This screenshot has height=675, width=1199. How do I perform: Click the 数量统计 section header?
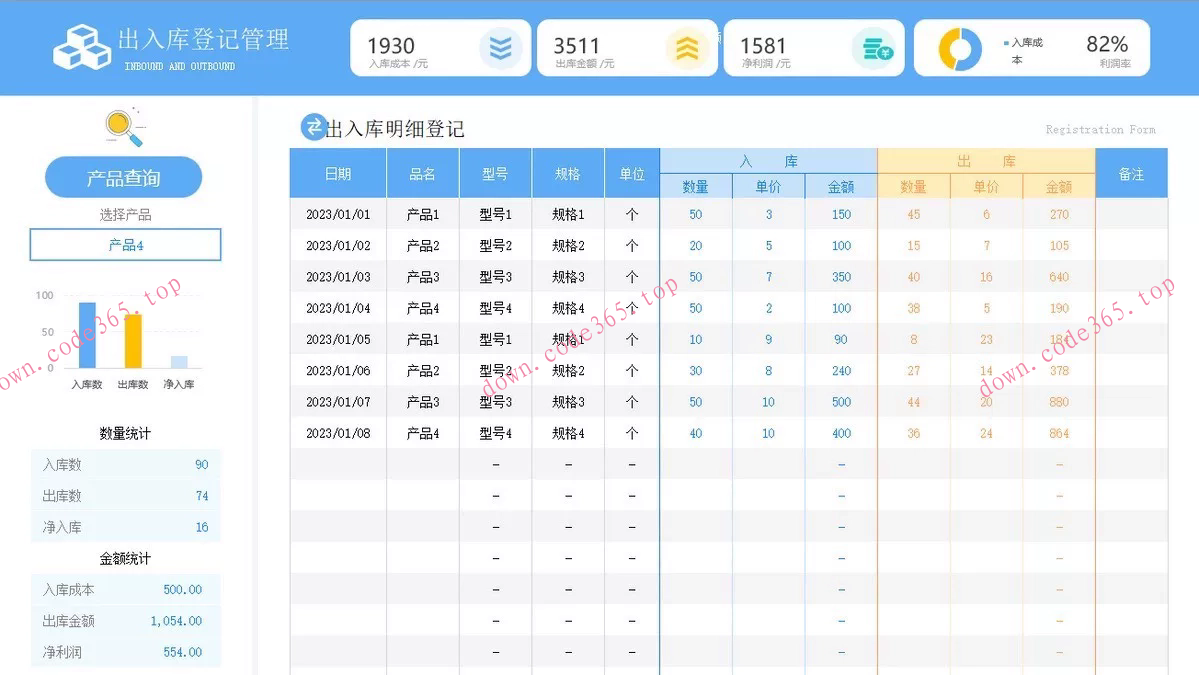pos(124,432)
